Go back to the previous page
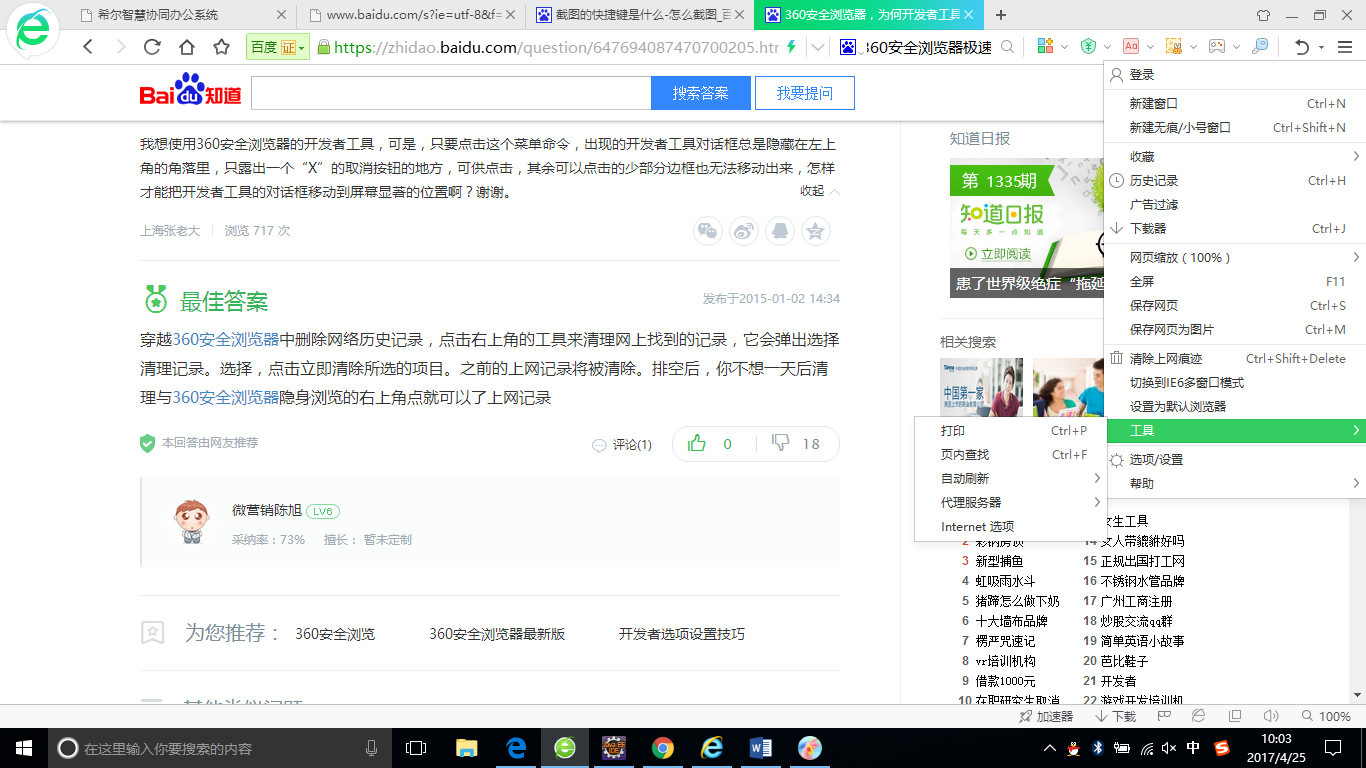This screenshot has height=768, width=1366. click(x=88, y=47)
